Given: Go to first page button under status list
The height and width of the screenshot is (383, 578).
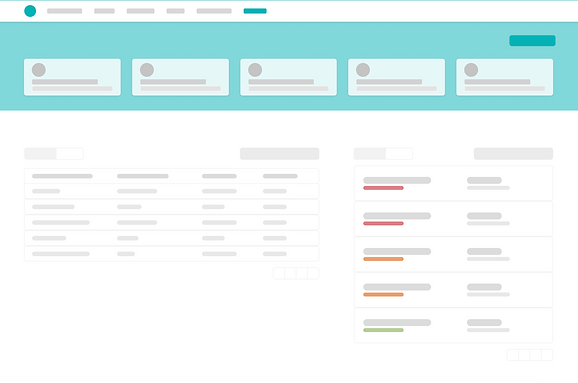Looking at the screenshot, I should pyautogui.click(x=513, y=355).
